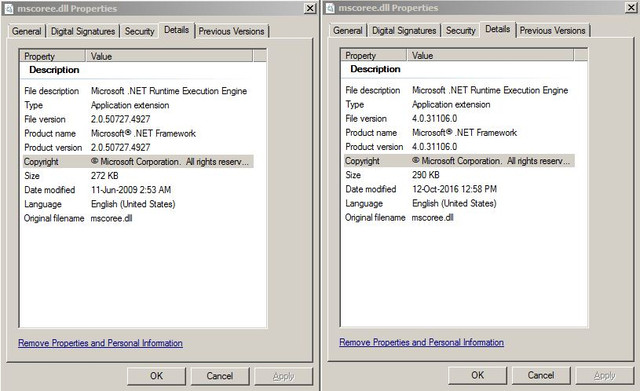Click Value column header in left window
This screenshot has width=640, height=391.
(x=169, y=56)
